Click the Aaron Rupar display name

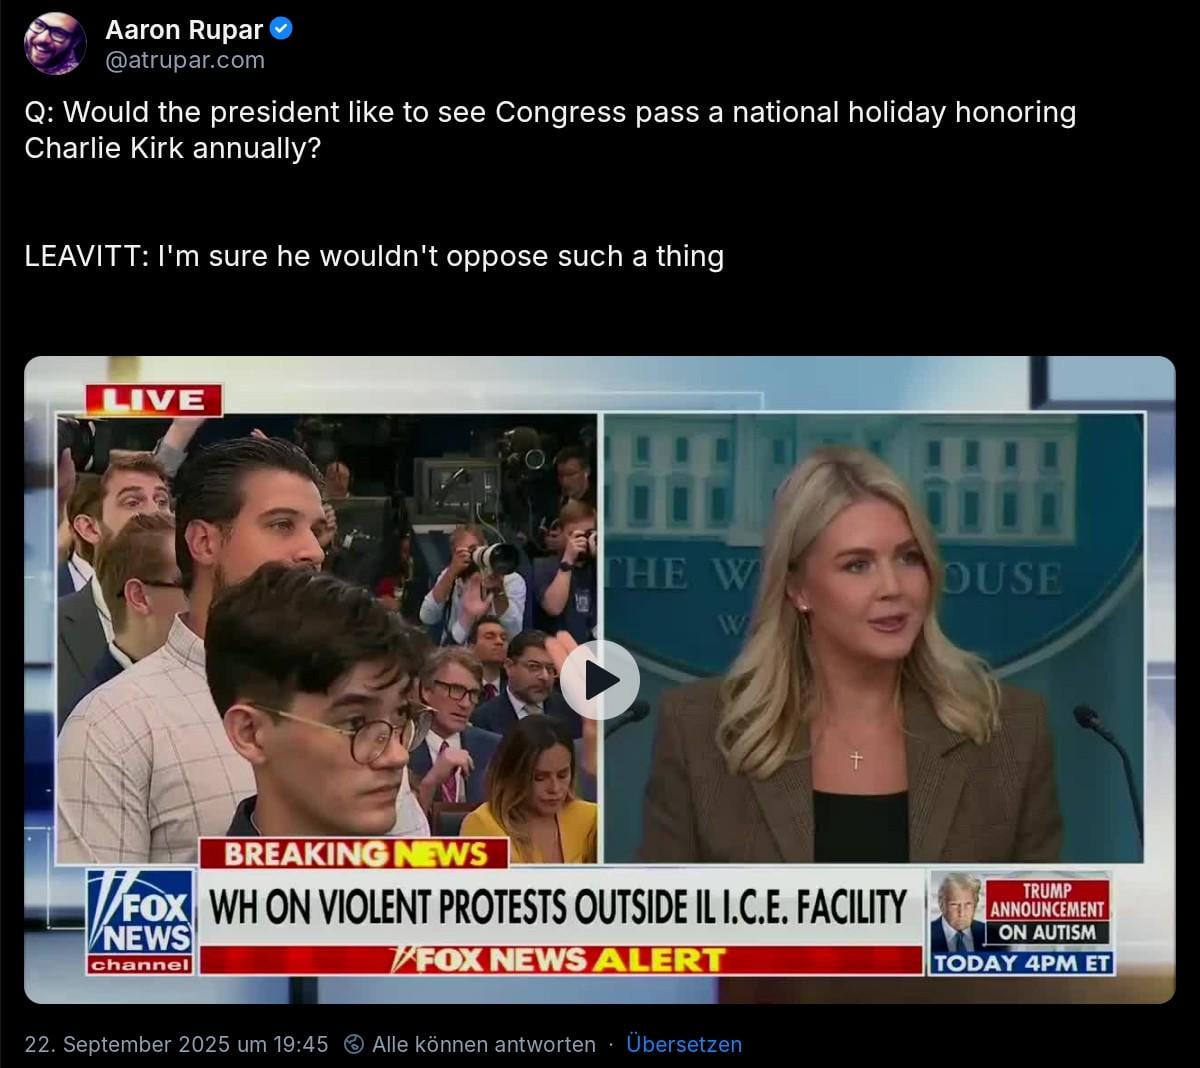pos(184,30)
